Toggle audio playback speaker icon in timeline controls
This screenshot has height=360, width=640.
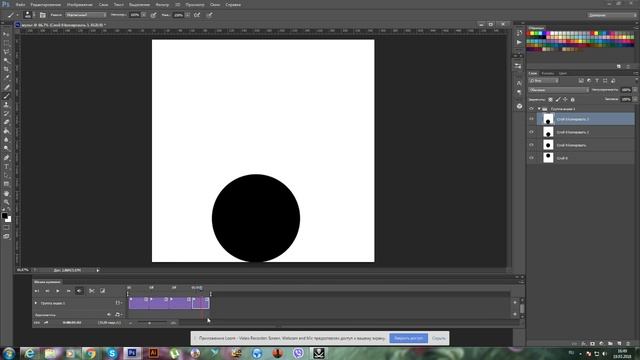coord(79,291)
